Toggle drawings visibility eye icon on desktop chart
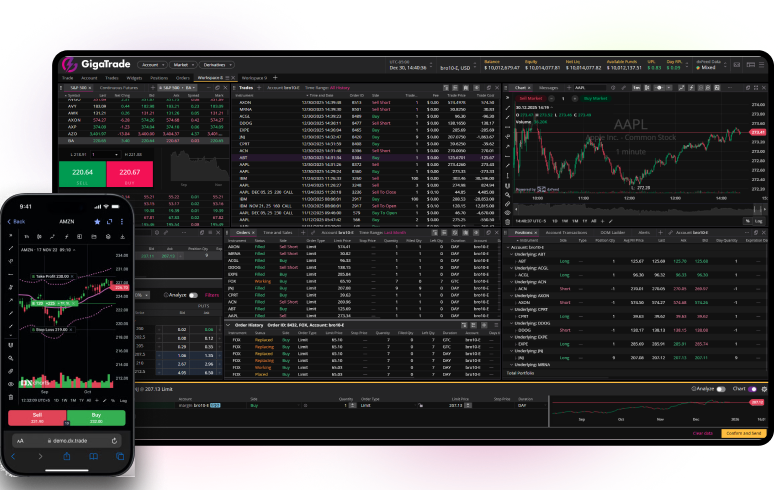The image size is (779, 490). (x=507, y=213)
